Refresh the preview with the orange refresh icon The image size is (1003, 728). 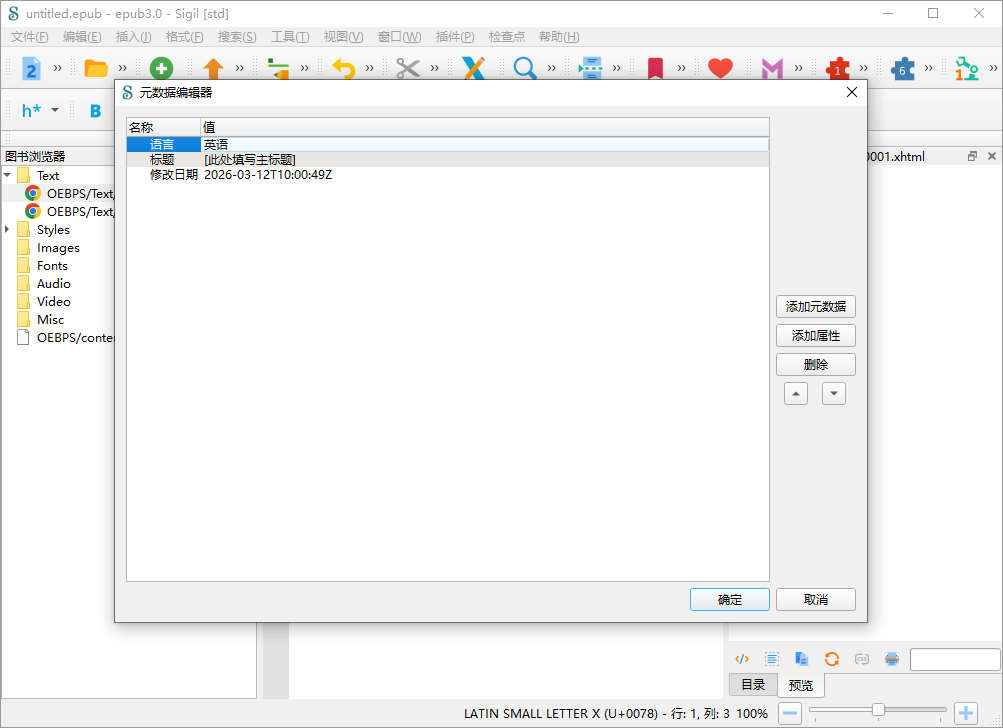[x=831, y=658]
